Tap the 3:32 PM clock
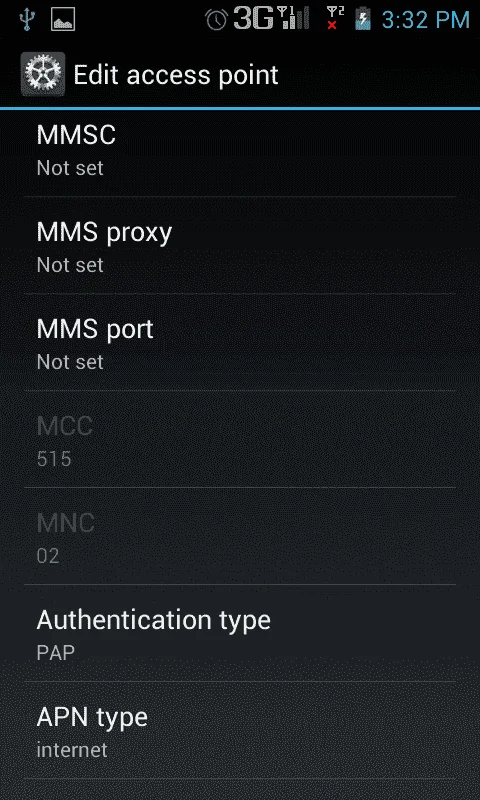Screen dimensions: 480x800 coord(425,20)
